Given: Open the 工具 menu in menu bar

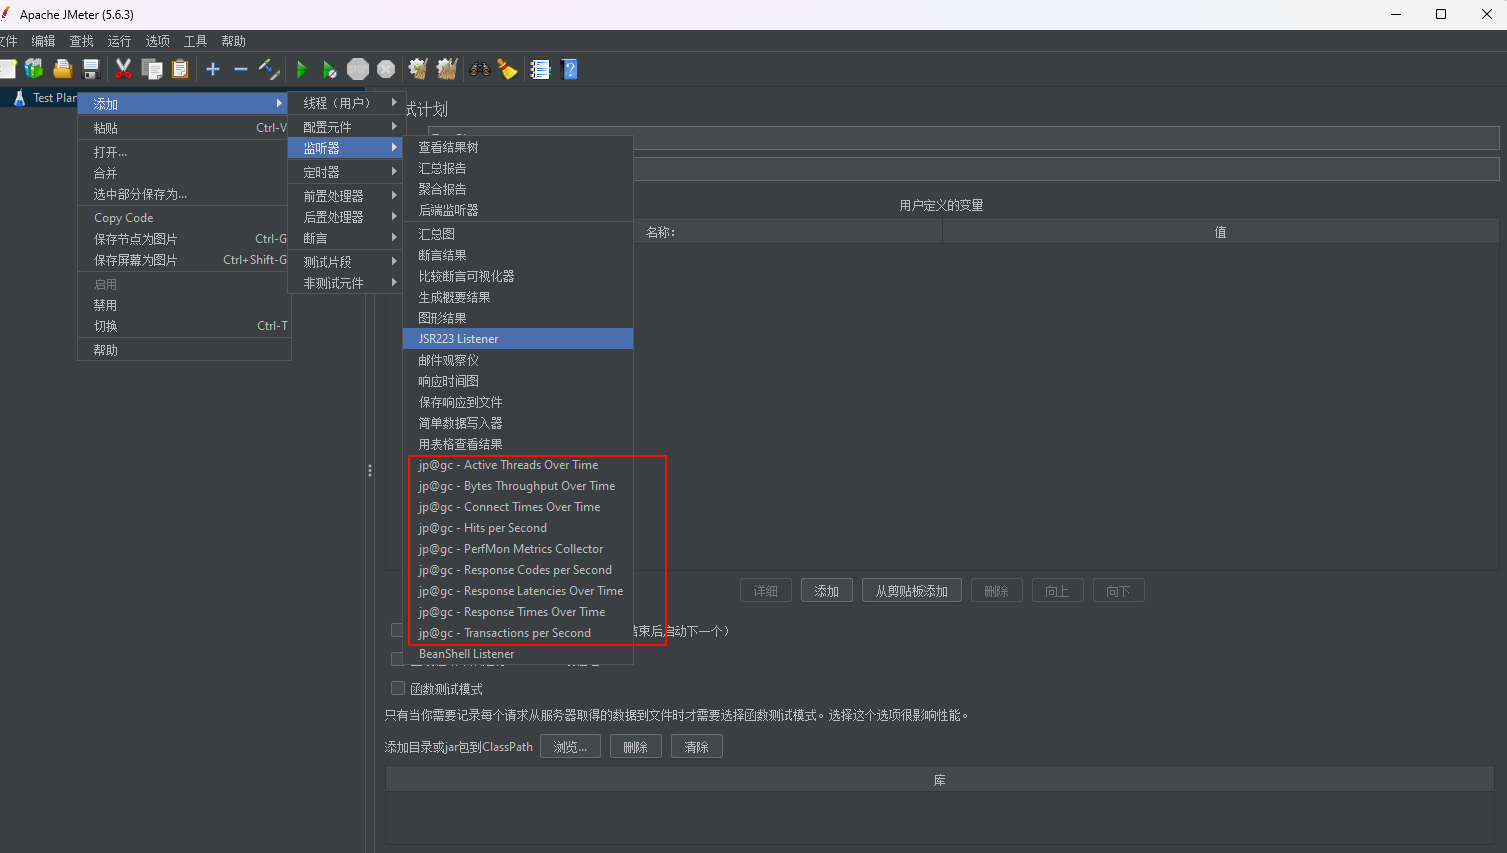Looking at the screenshot, I should point(196,41).
